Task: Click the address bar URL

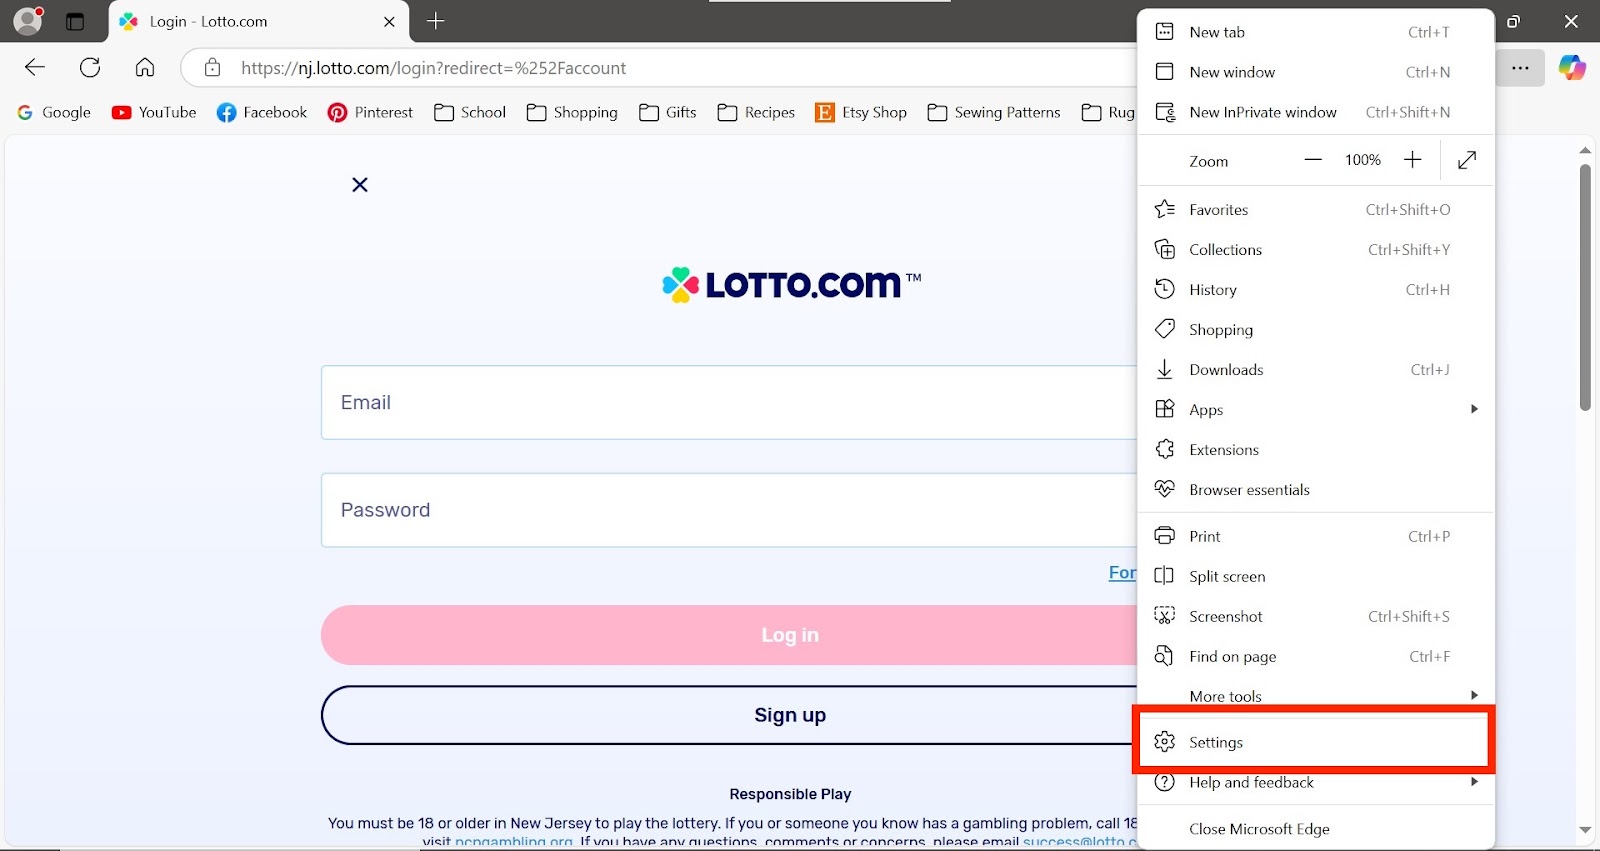Action: click(x=433, y=68)
